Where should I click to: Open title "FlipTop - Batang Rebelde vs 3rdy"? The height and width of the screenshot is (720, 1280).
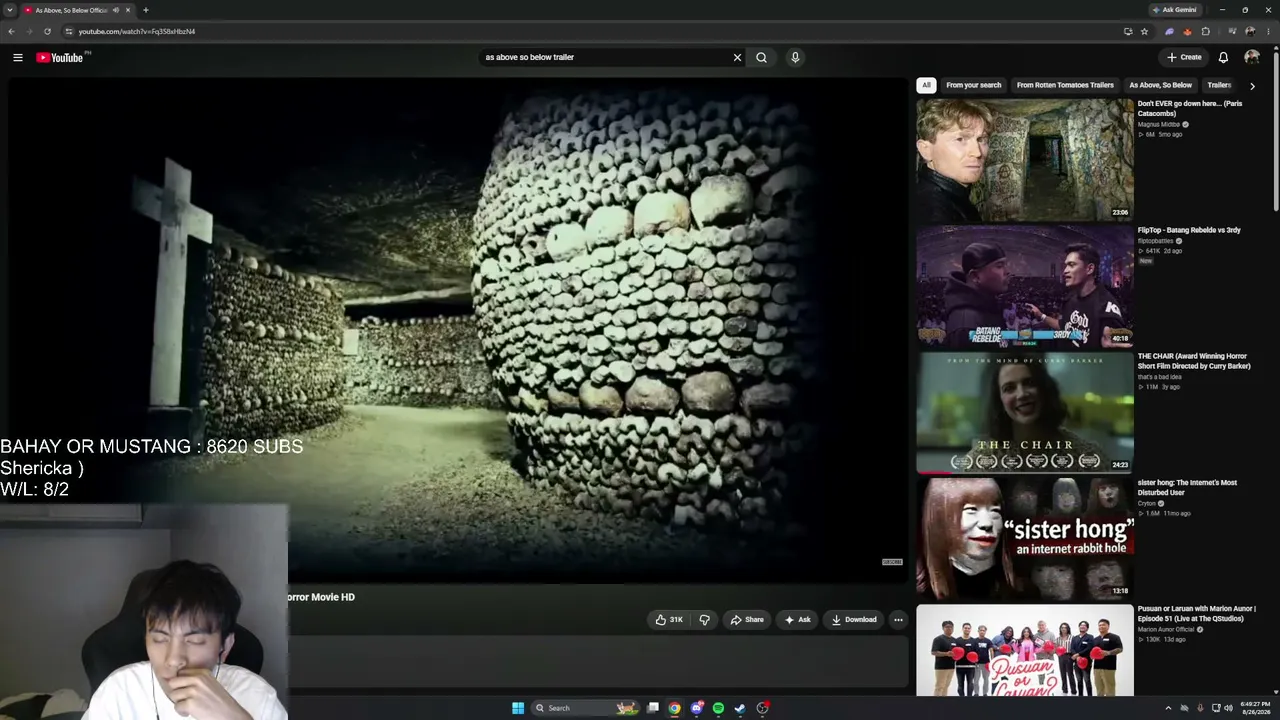(1189, 230)
